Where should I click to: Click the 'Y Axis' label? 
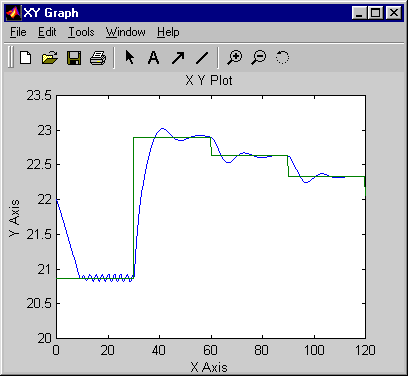15,218
